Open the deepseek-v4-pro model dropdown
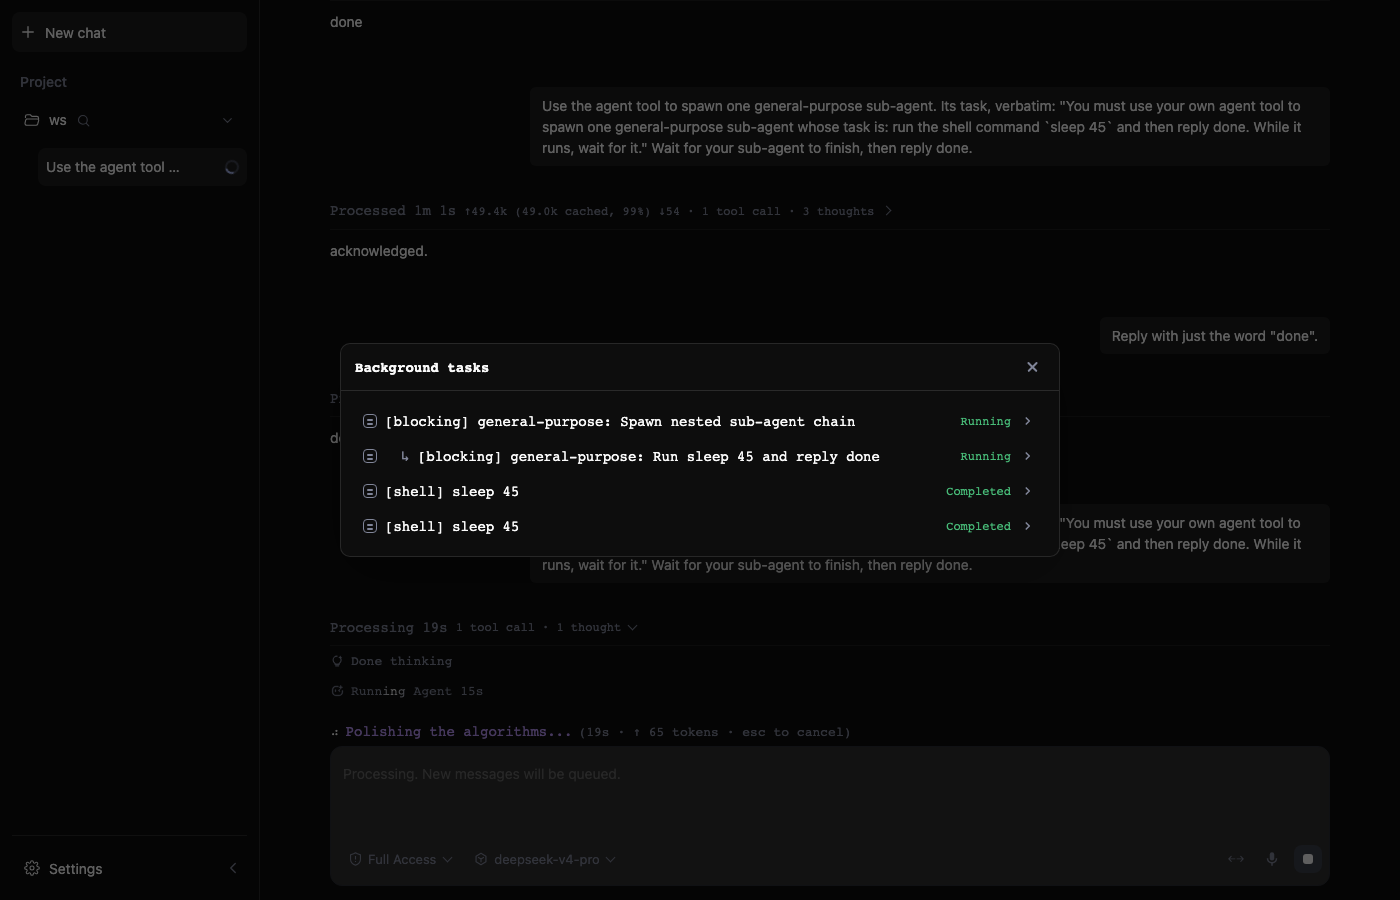 coord(546,859)
